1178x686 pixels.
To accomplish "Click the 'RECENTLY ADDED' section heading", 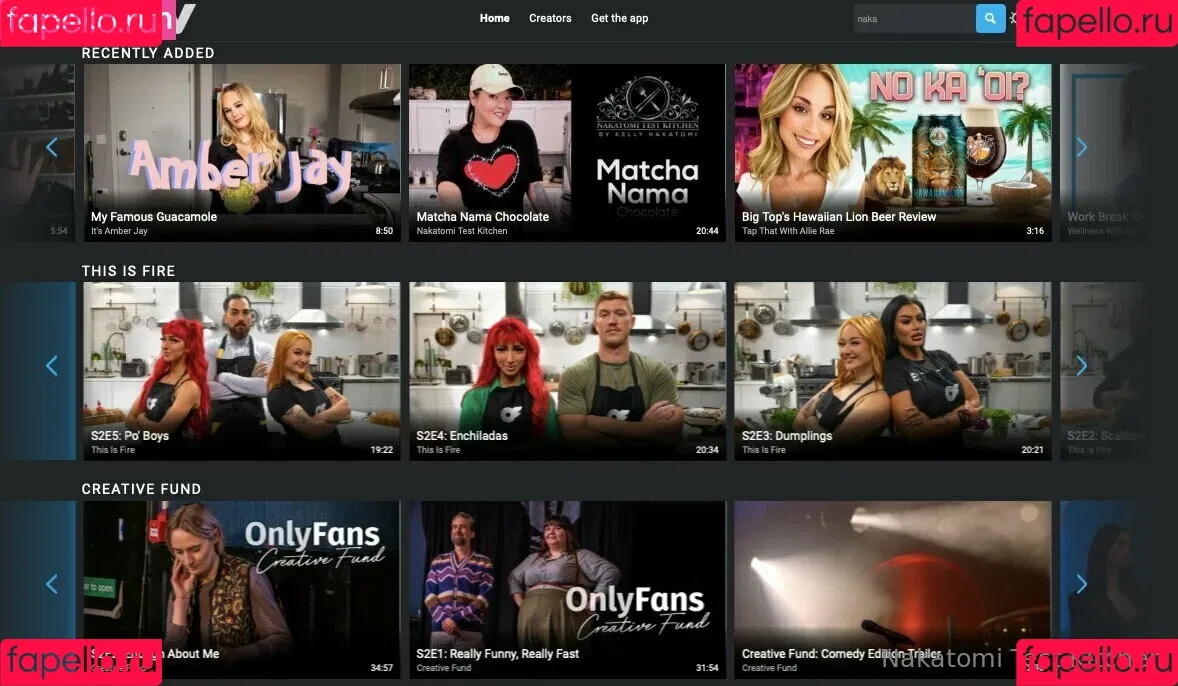I will [x=148, y=53].
